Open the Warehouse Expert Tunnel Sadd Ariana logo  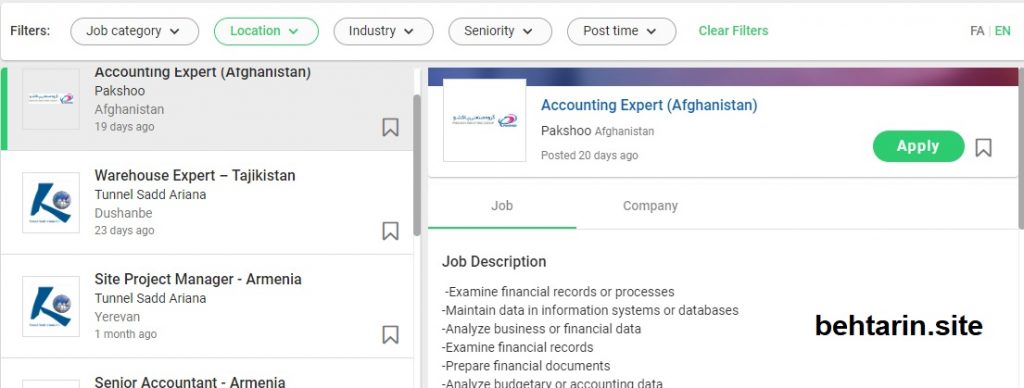[x=51, y=202]
